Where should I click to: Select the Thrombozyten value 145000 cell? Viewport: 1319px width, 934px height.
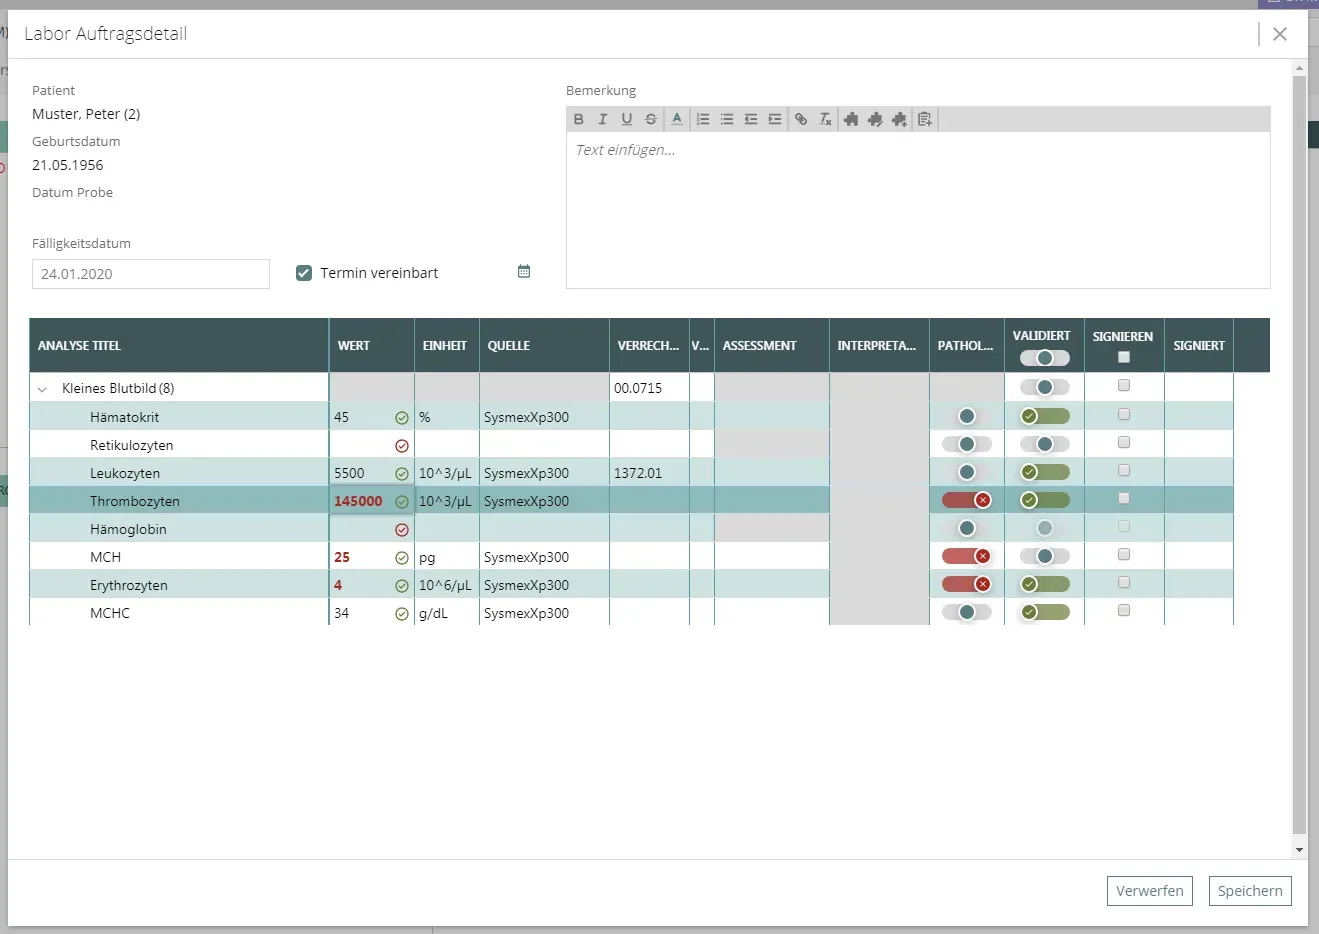(372, 501)
